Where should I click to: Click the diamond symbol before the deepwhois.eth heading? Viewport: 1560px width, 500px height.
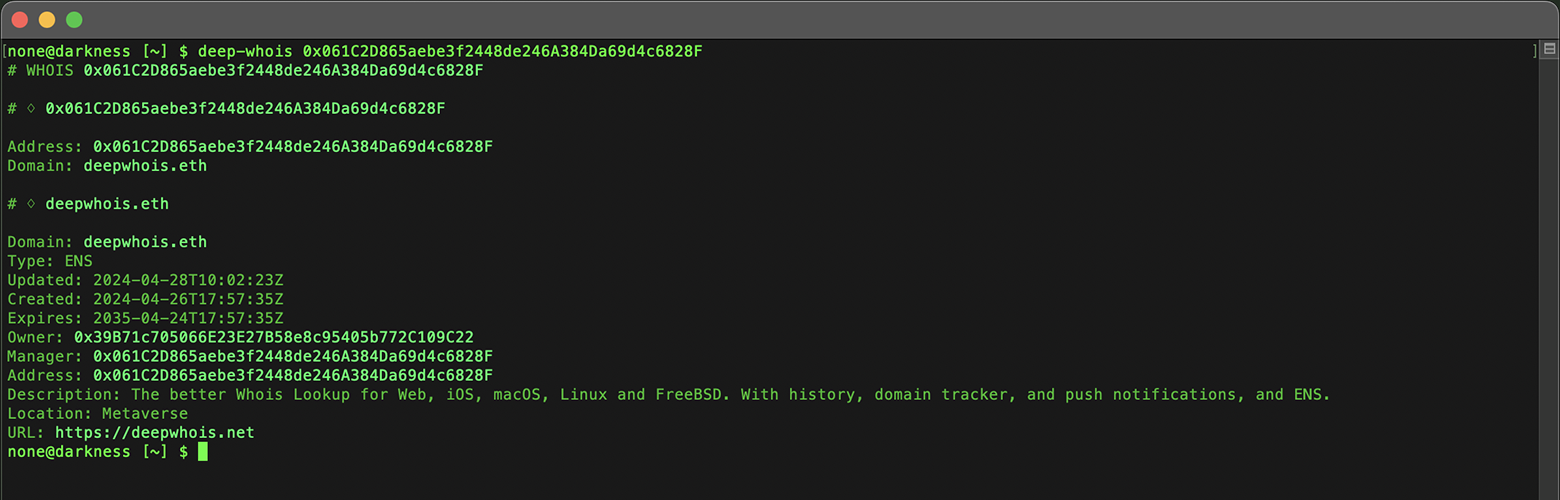click(31, 204)
